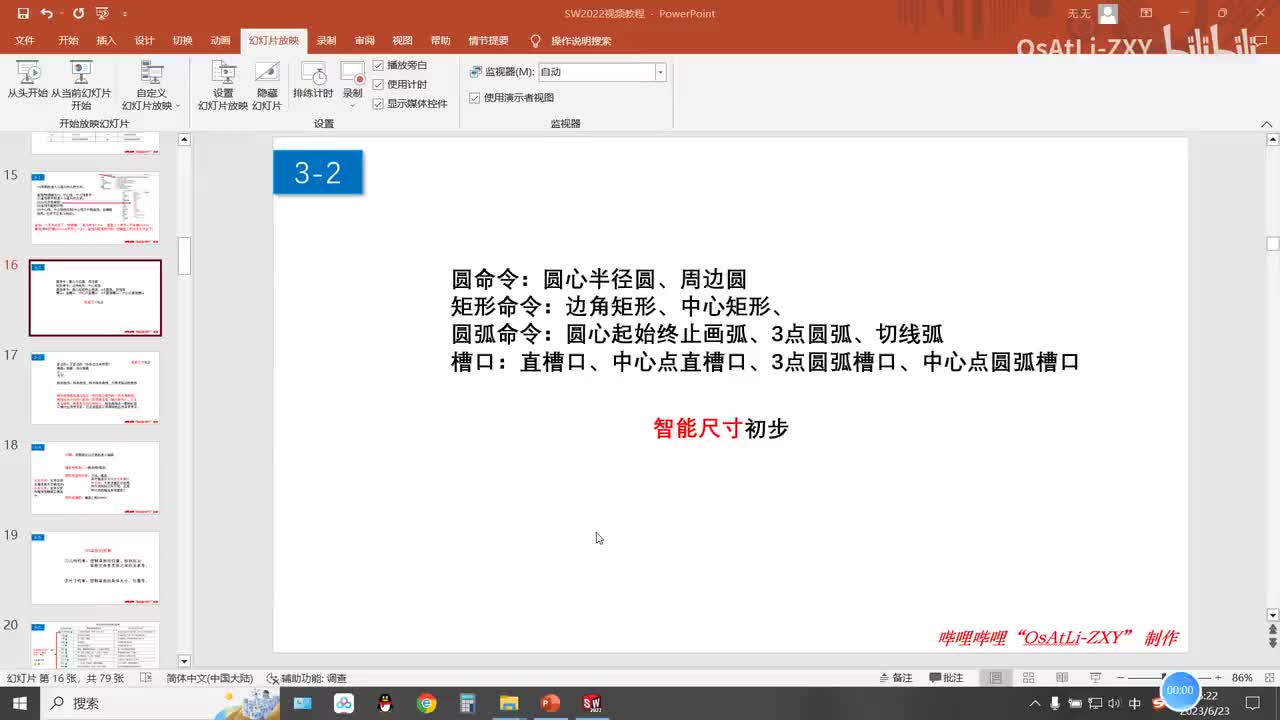Switch to the Design (设计) tab

(x=144, y=41)
